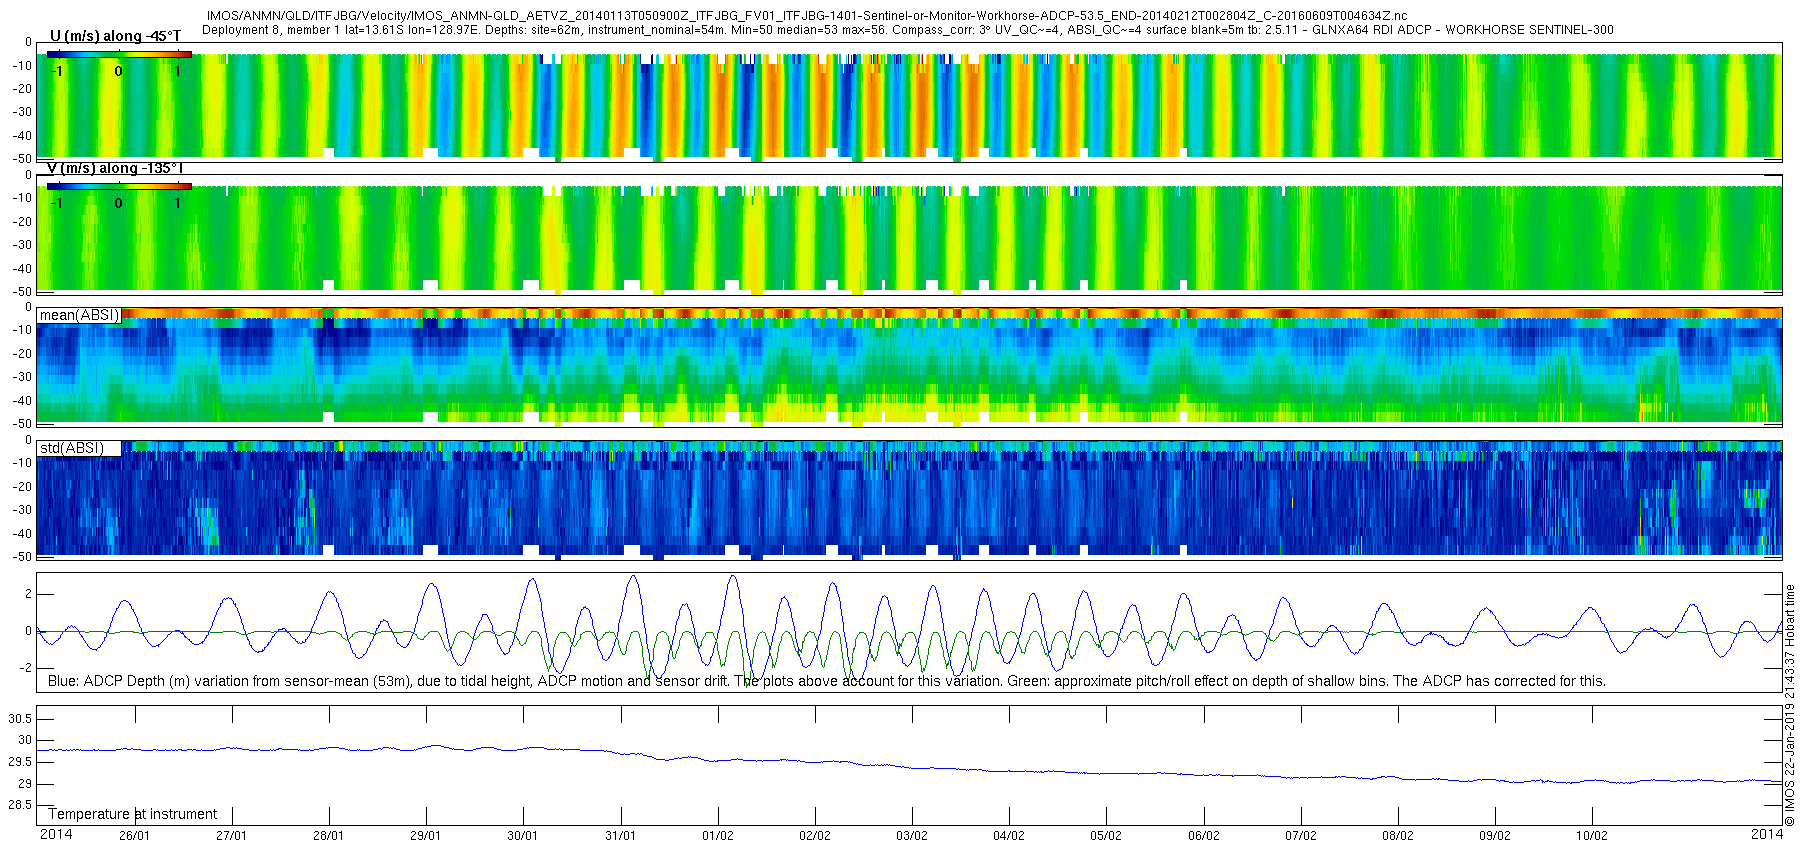The image size is (1800, 850).
Task: Click the 26/01 date tick label
Action: (x=134, y=836)
